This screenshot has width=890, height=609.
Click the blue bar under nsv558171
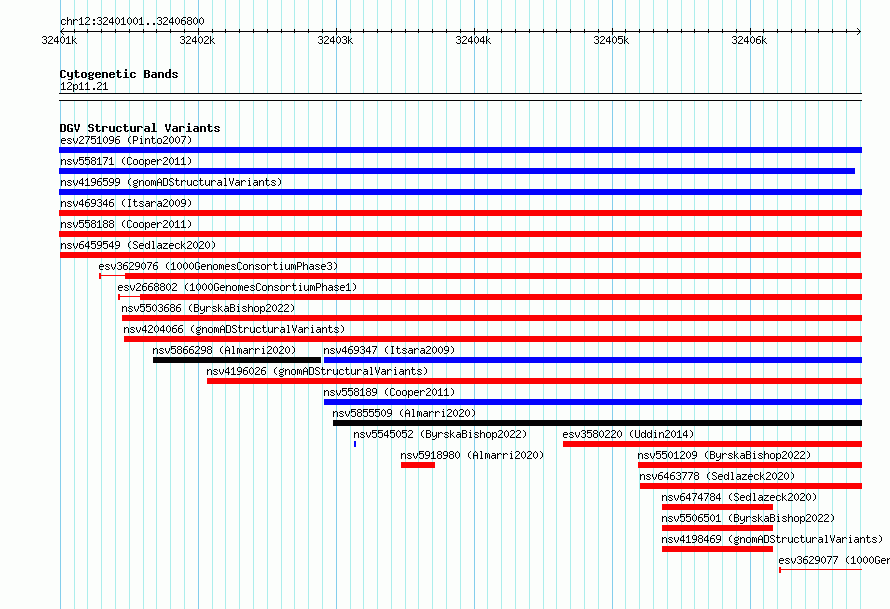point(457,171)
